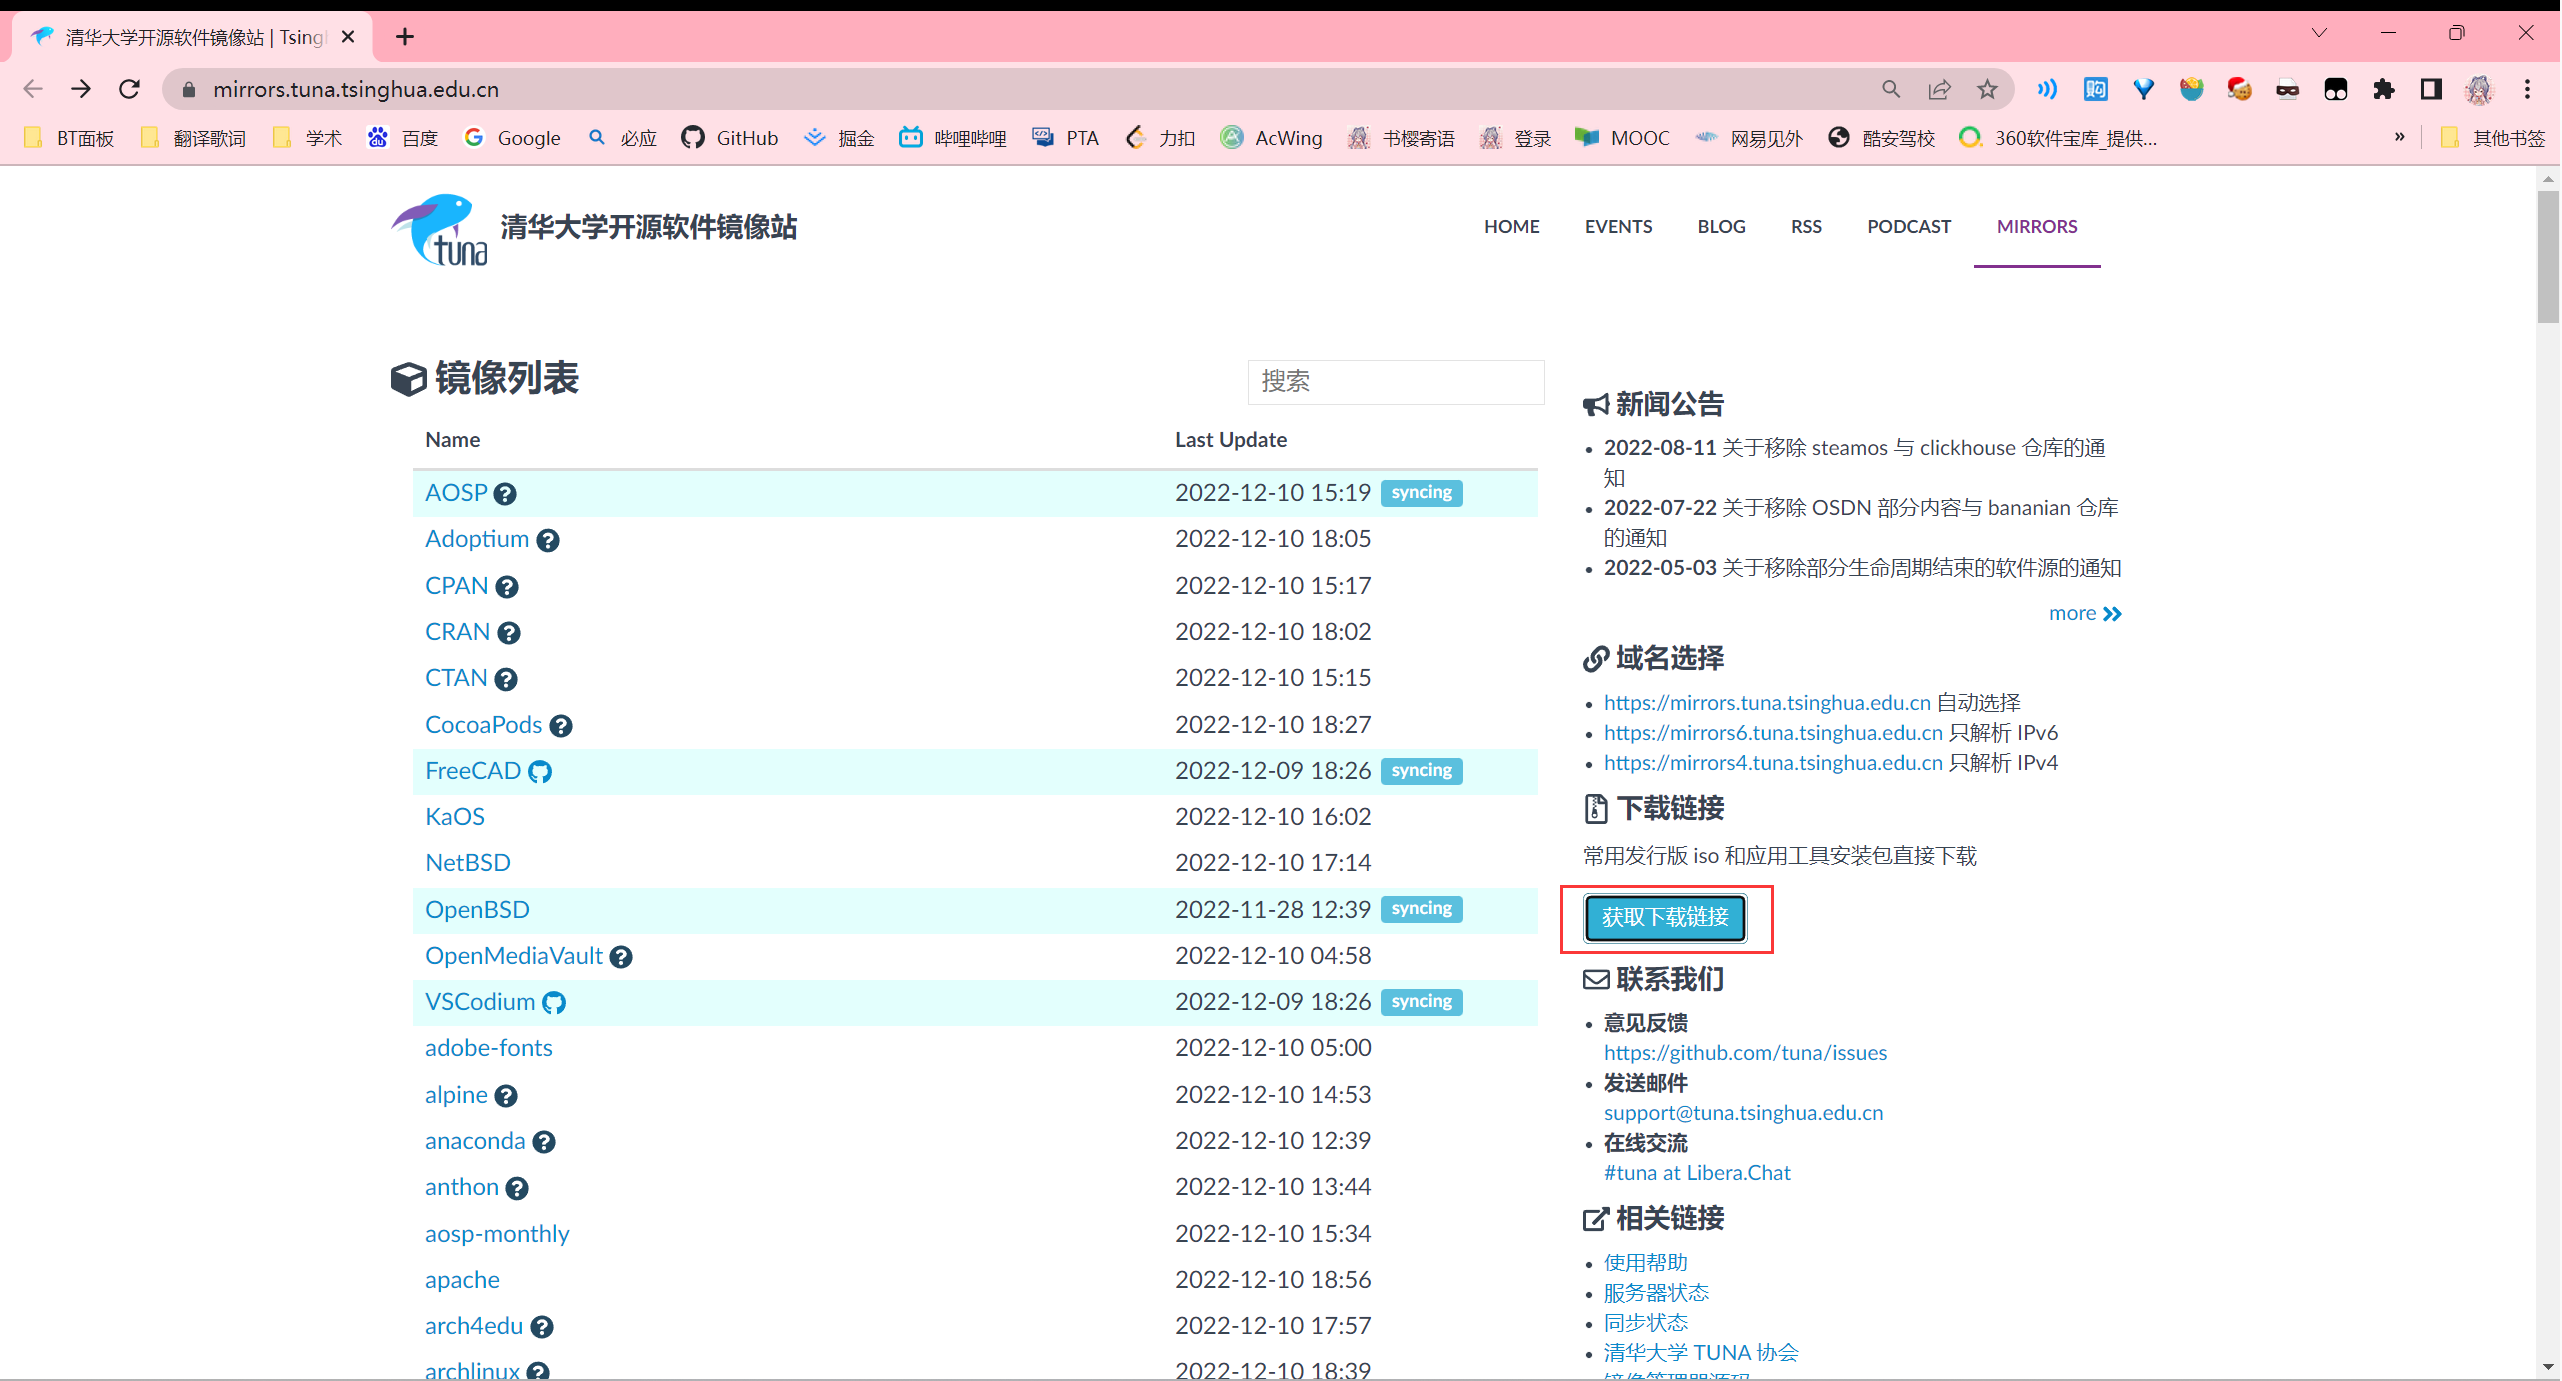
Task: Open the aosp-monthly mirror link
Action: click(496, 1235)
